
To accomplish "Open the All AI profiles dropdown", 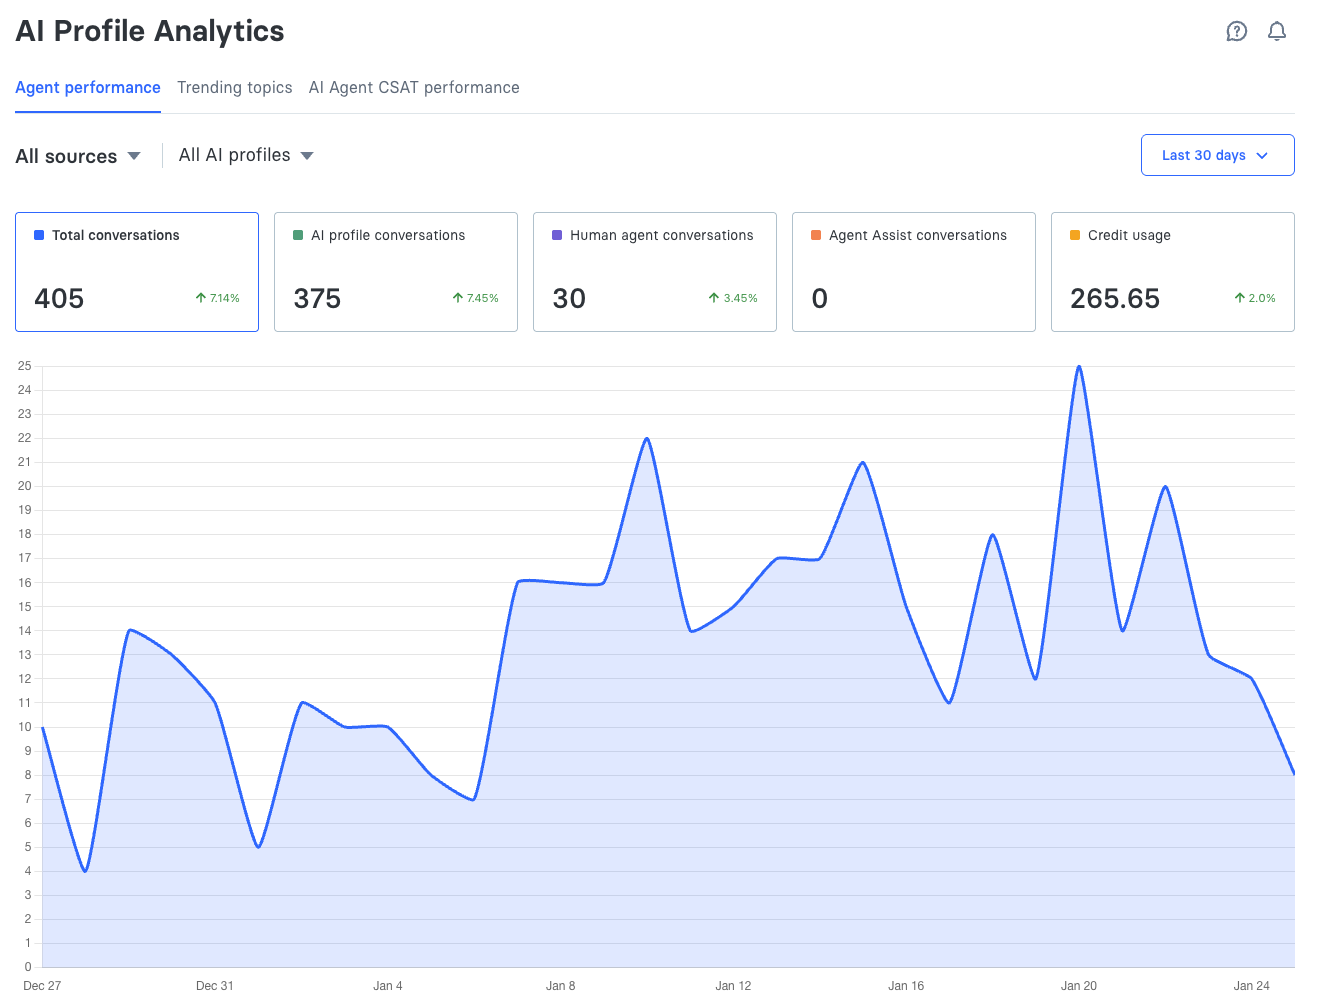I will tap(246, 155).
